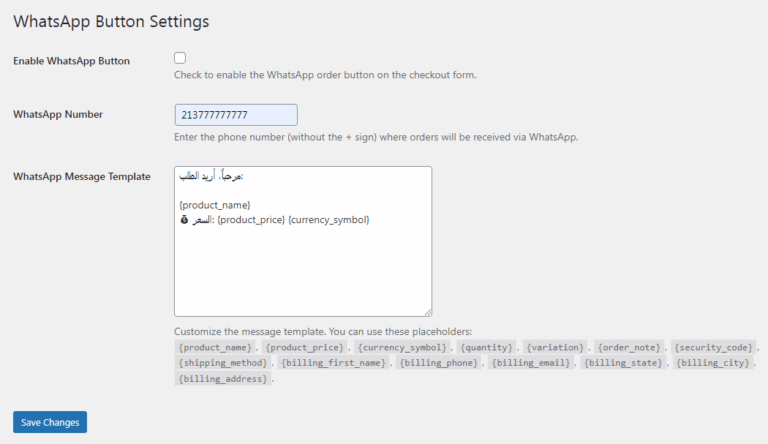Image resolution: width=768 pixels, height=444 pixels.
Task: Click the {billing_email} placeholder tag
Action: click(532, 363)
